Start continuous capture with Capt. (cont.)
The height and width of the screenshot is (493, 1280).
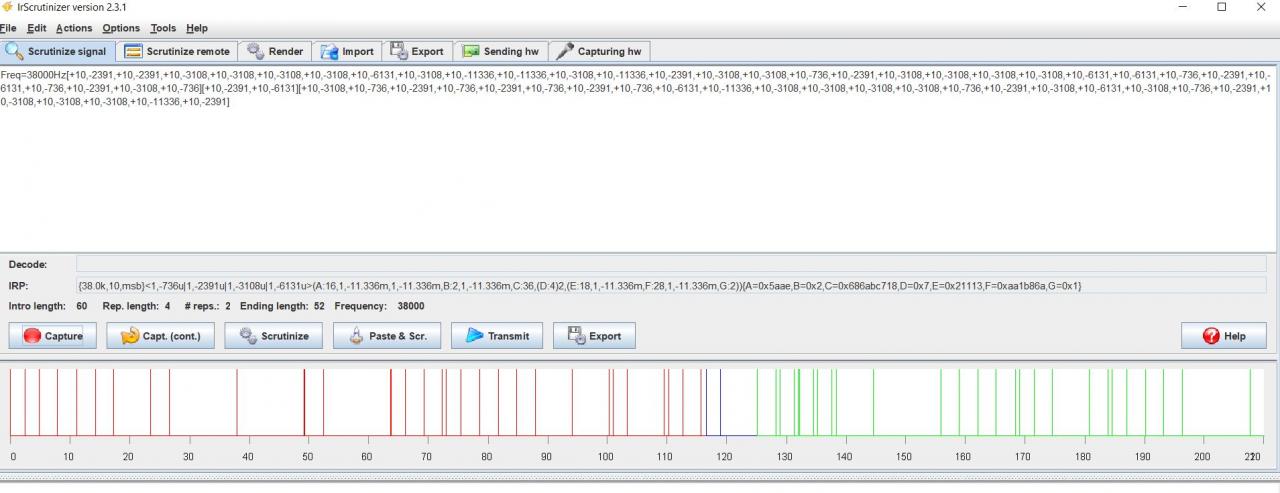point(160,336)
